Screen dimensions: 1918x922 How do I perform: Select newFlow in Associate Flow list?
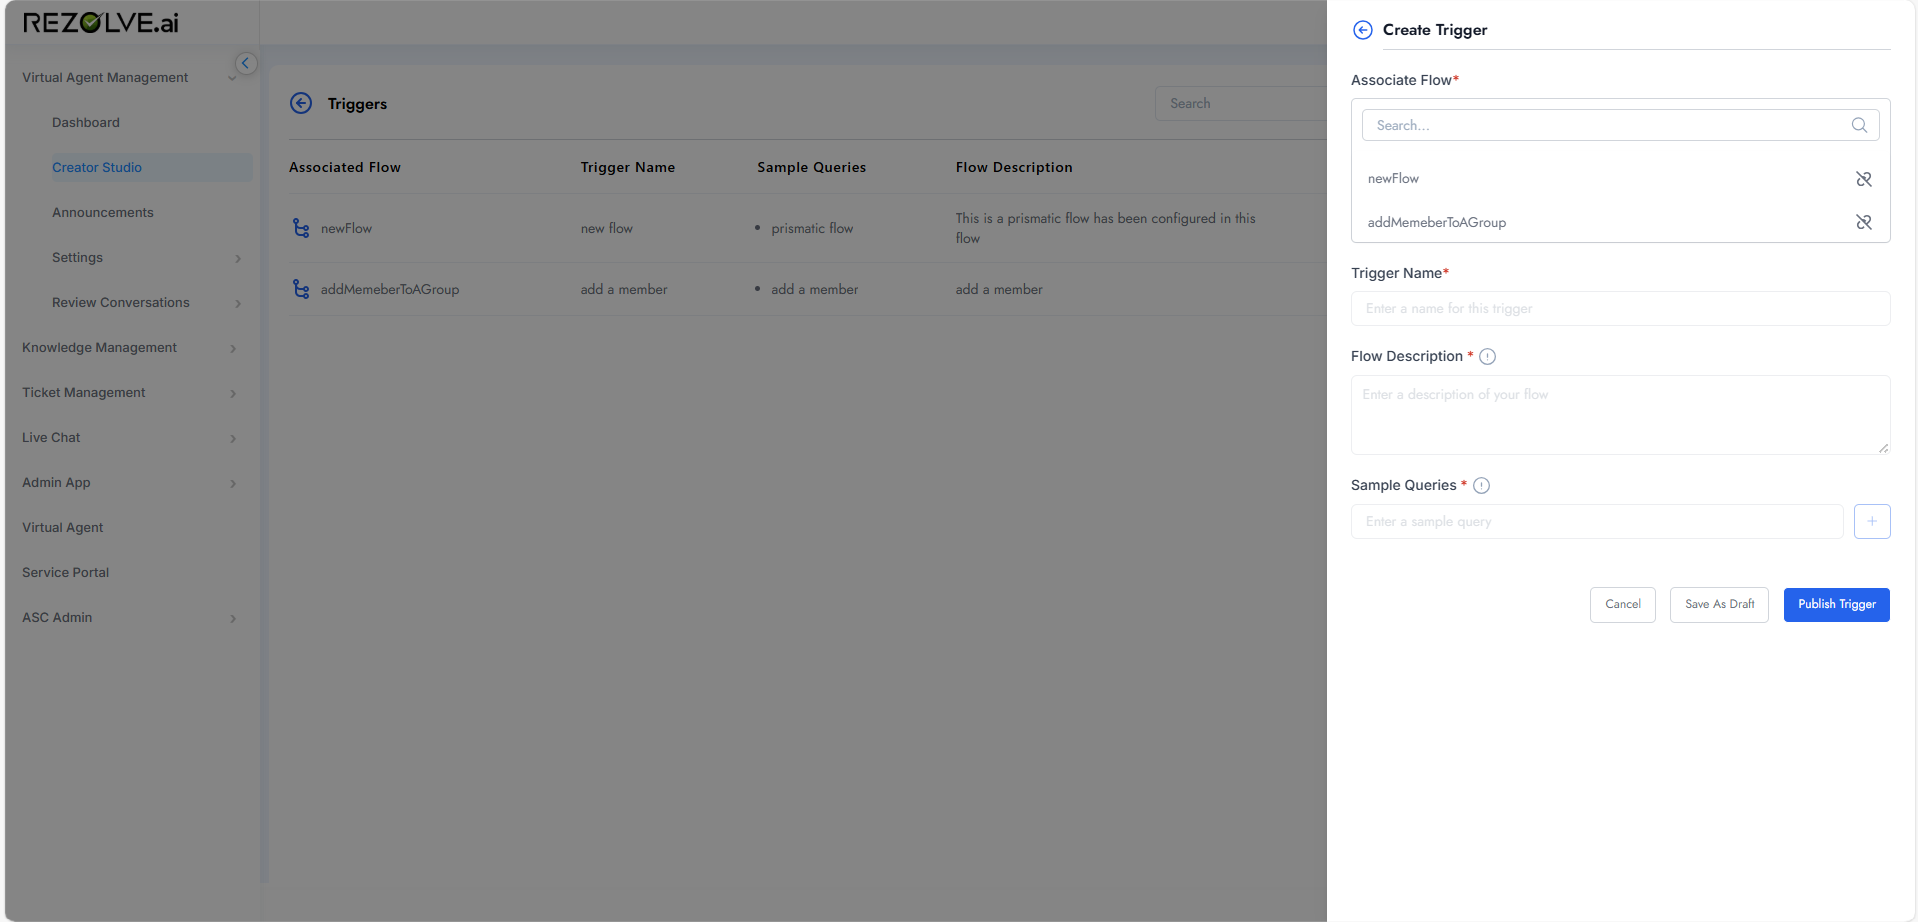pos(1394,179)
